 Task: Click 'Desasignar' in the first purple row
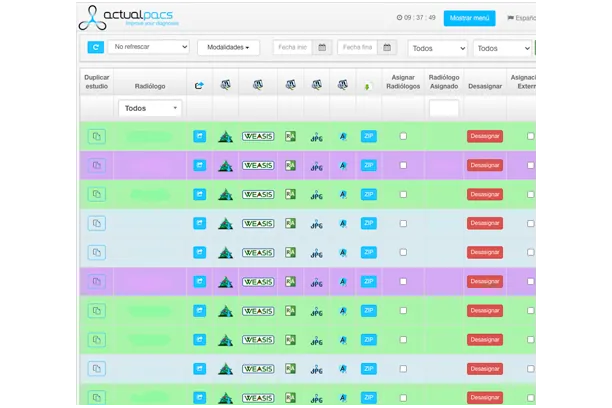[x=485, y=166]
